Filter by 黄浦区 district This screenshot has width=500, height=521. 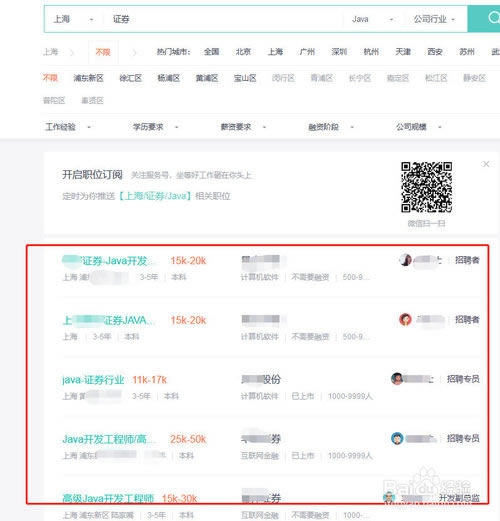click(x=207, y=78)
